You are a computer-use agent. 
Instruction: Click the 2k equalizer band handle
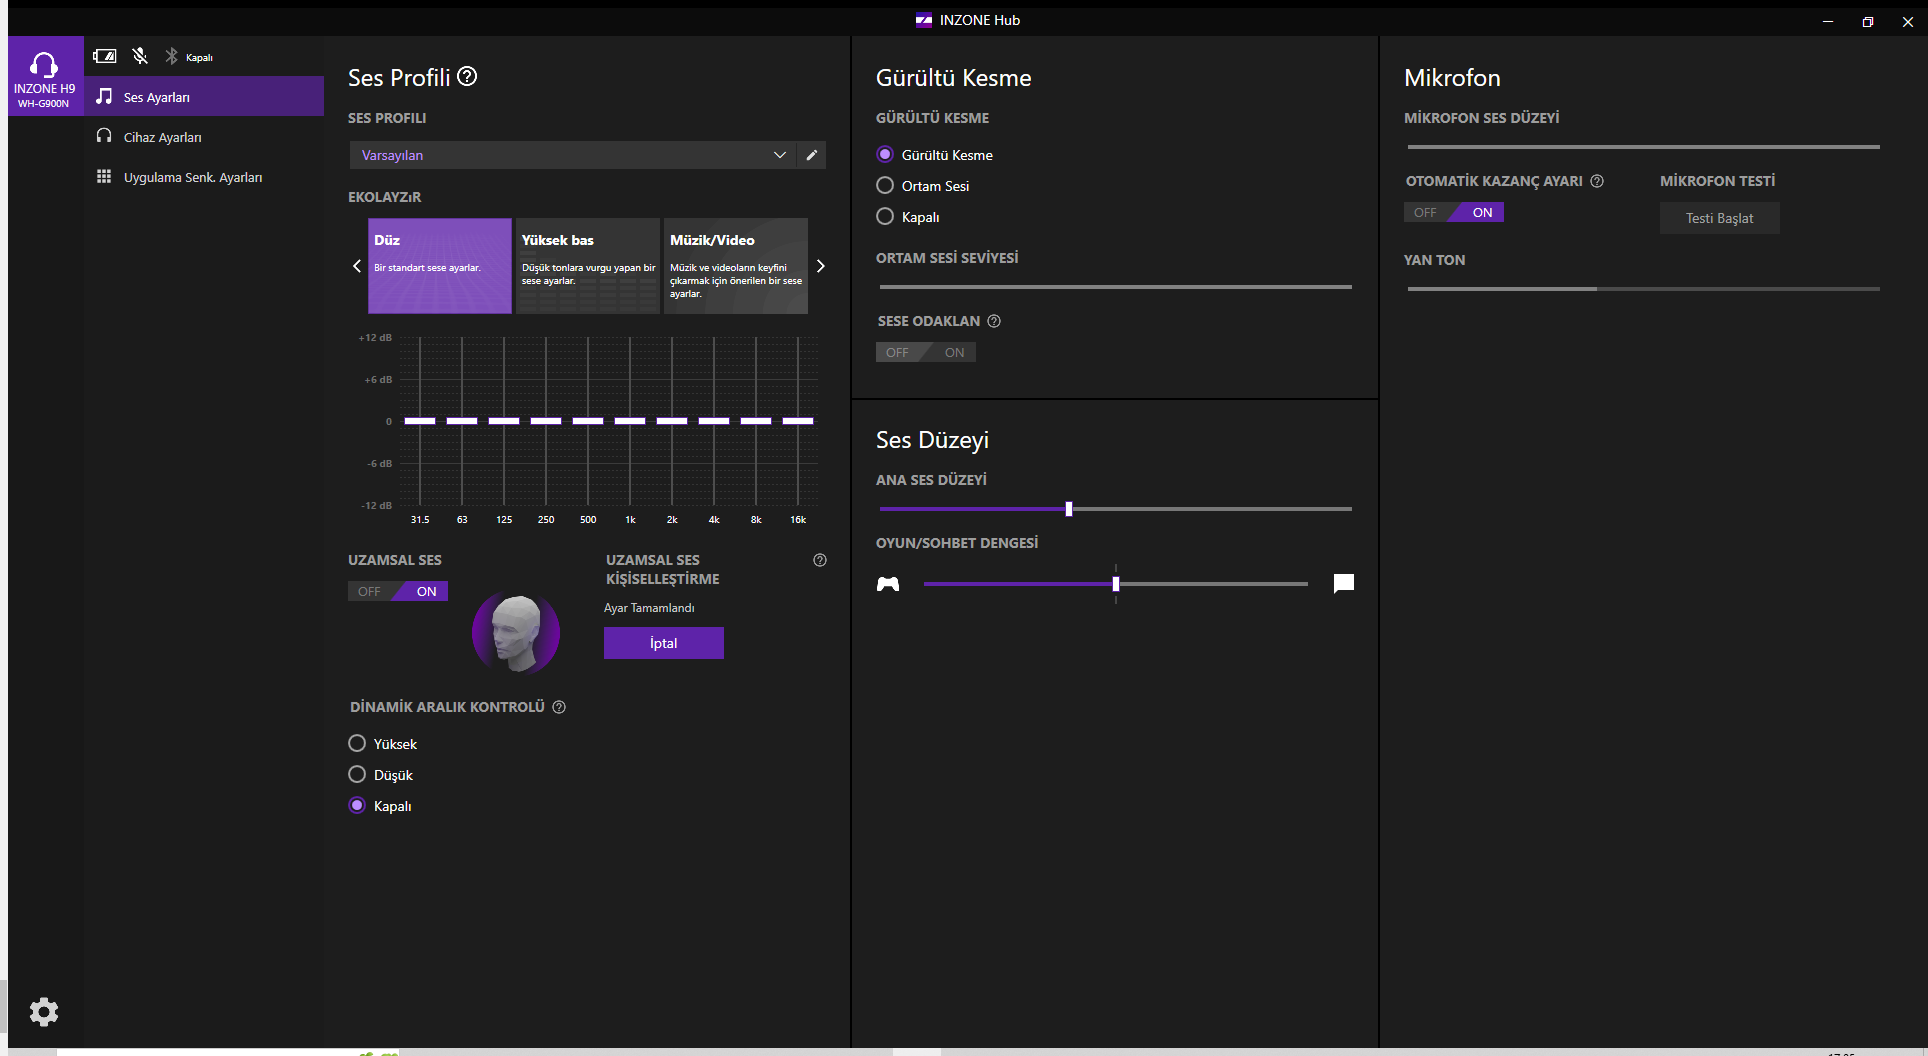672,421
